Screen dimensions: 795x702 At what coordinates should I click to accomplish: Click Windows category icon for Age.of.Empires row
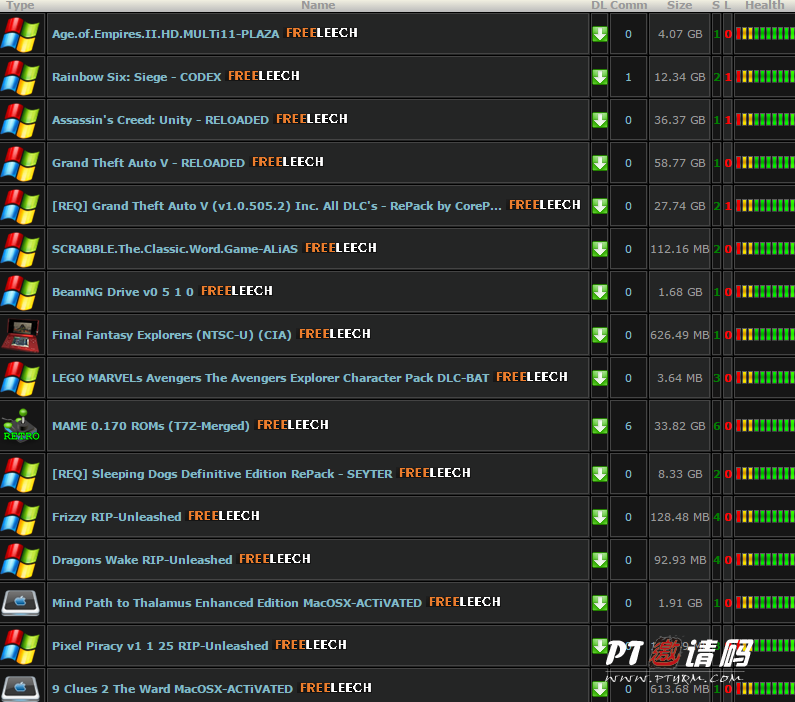pos(20,34)
